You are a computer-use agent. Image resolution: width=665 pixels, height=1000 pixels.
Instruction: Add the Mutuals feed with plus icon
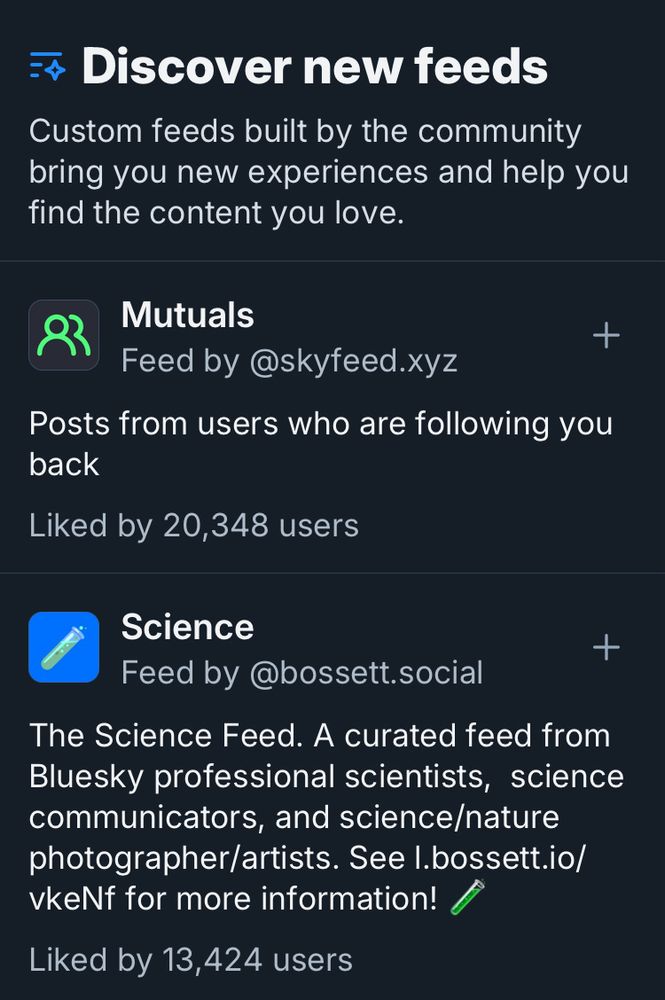coord(606,336)
